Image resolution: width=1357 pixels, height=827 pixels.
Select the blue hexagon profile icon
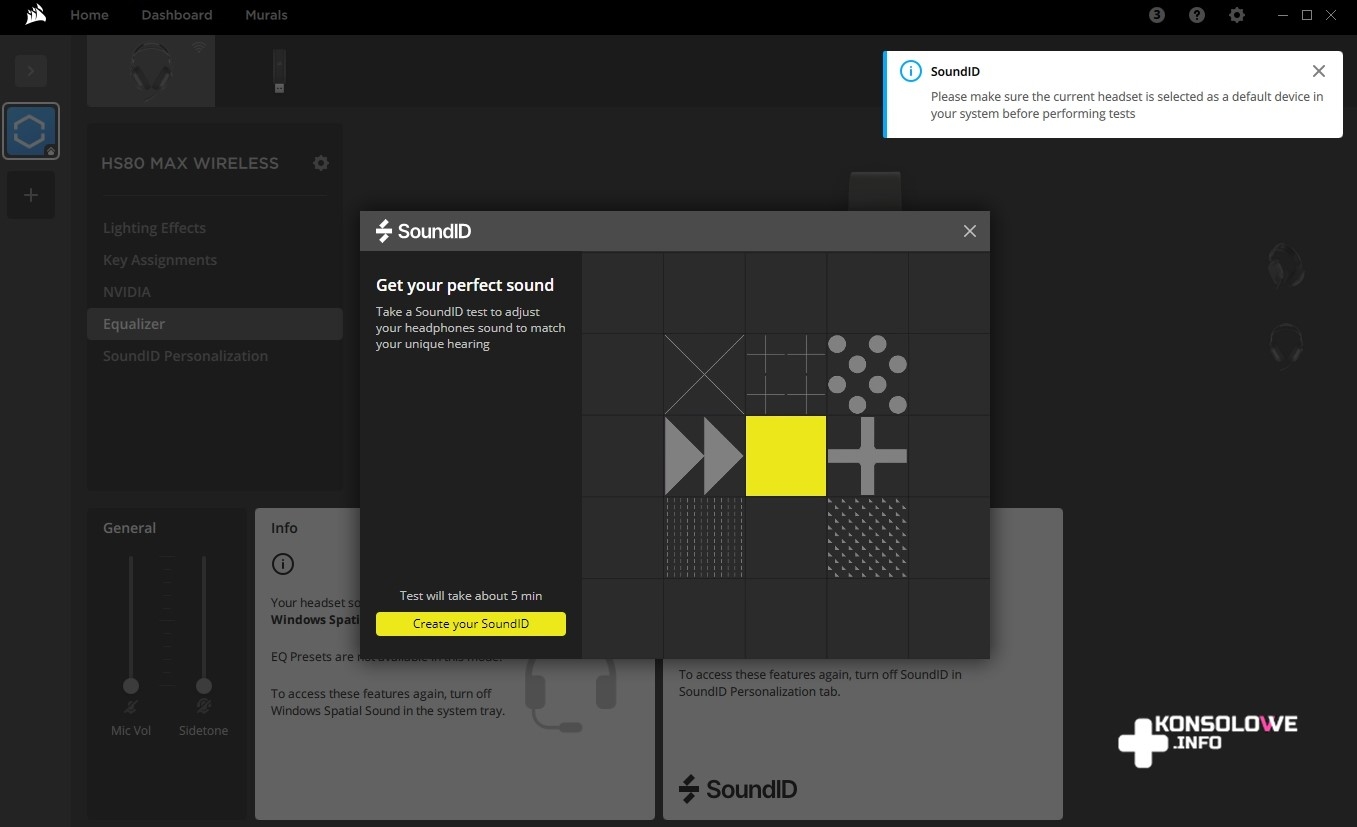31,131
